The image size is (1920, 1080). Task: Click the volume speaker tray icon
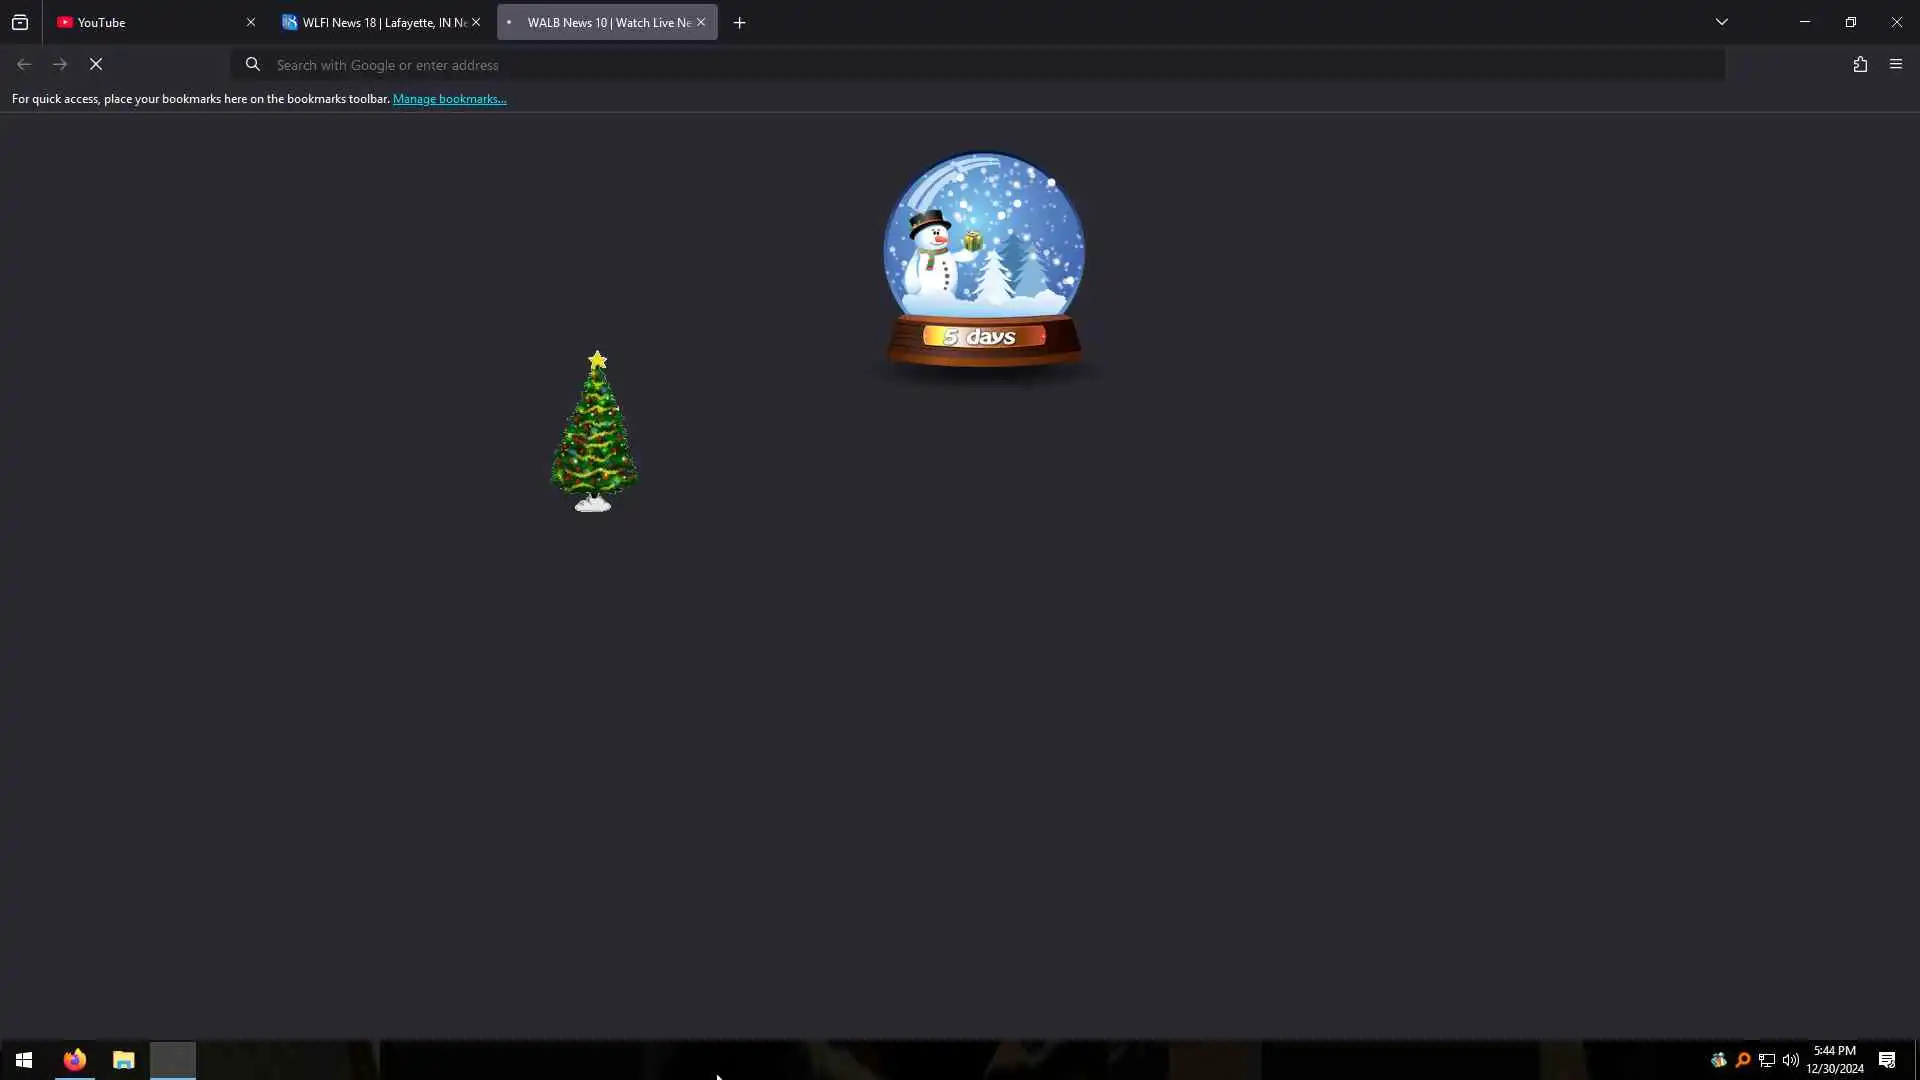(1791, 1060)
